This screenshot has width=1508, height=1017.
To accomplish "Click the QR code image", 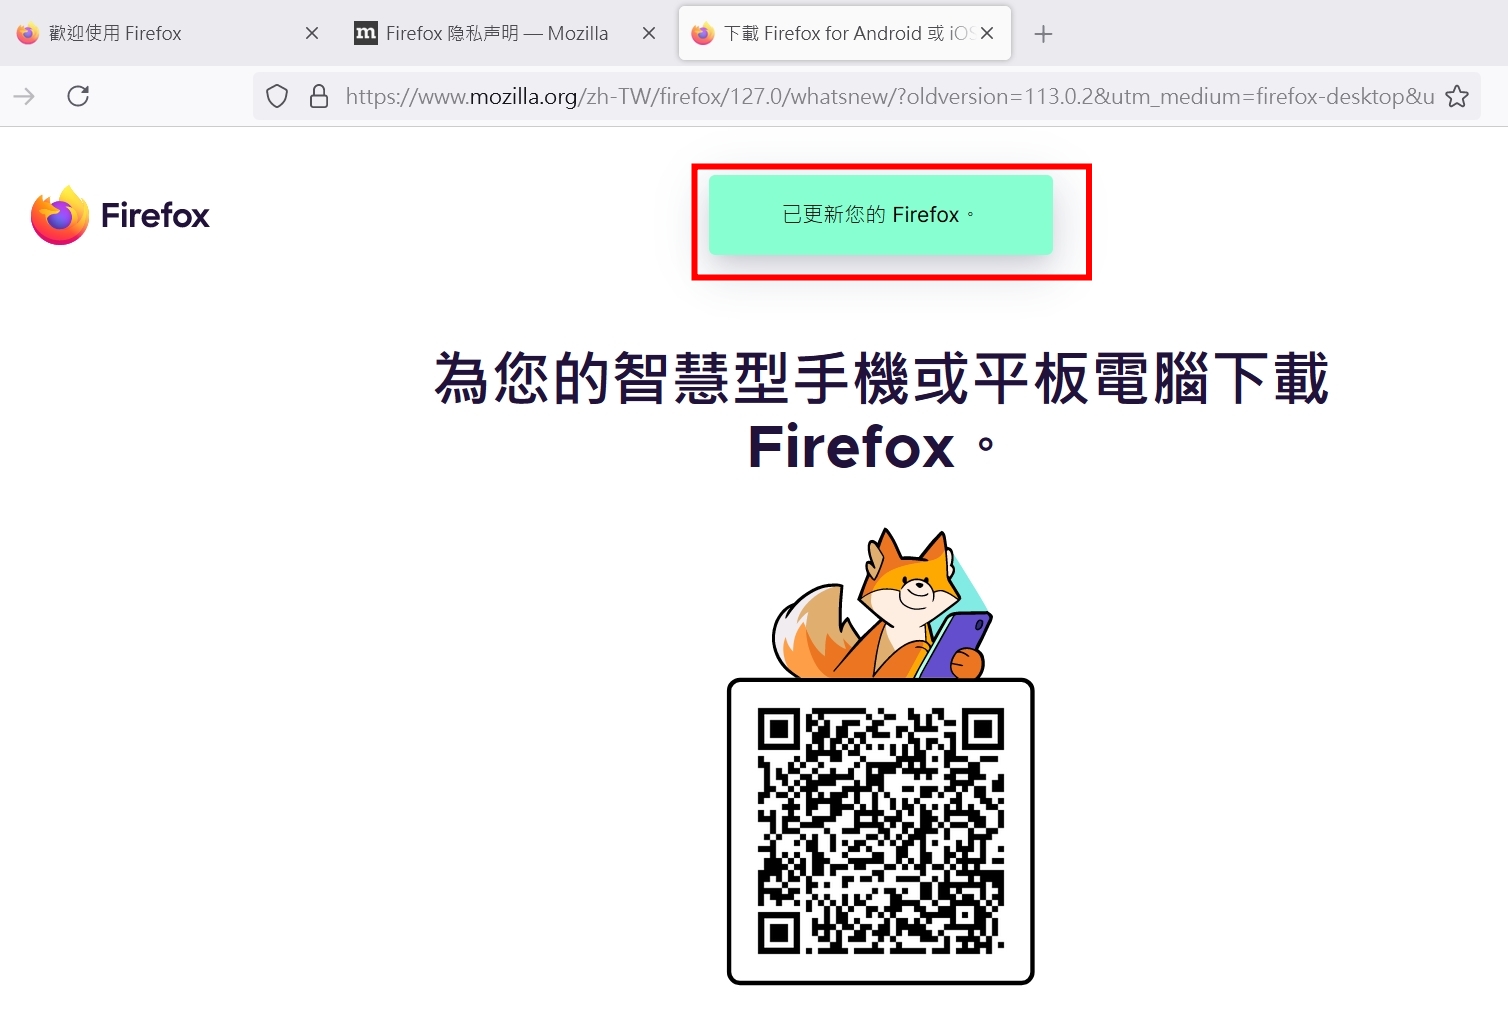I will [881, 831].
